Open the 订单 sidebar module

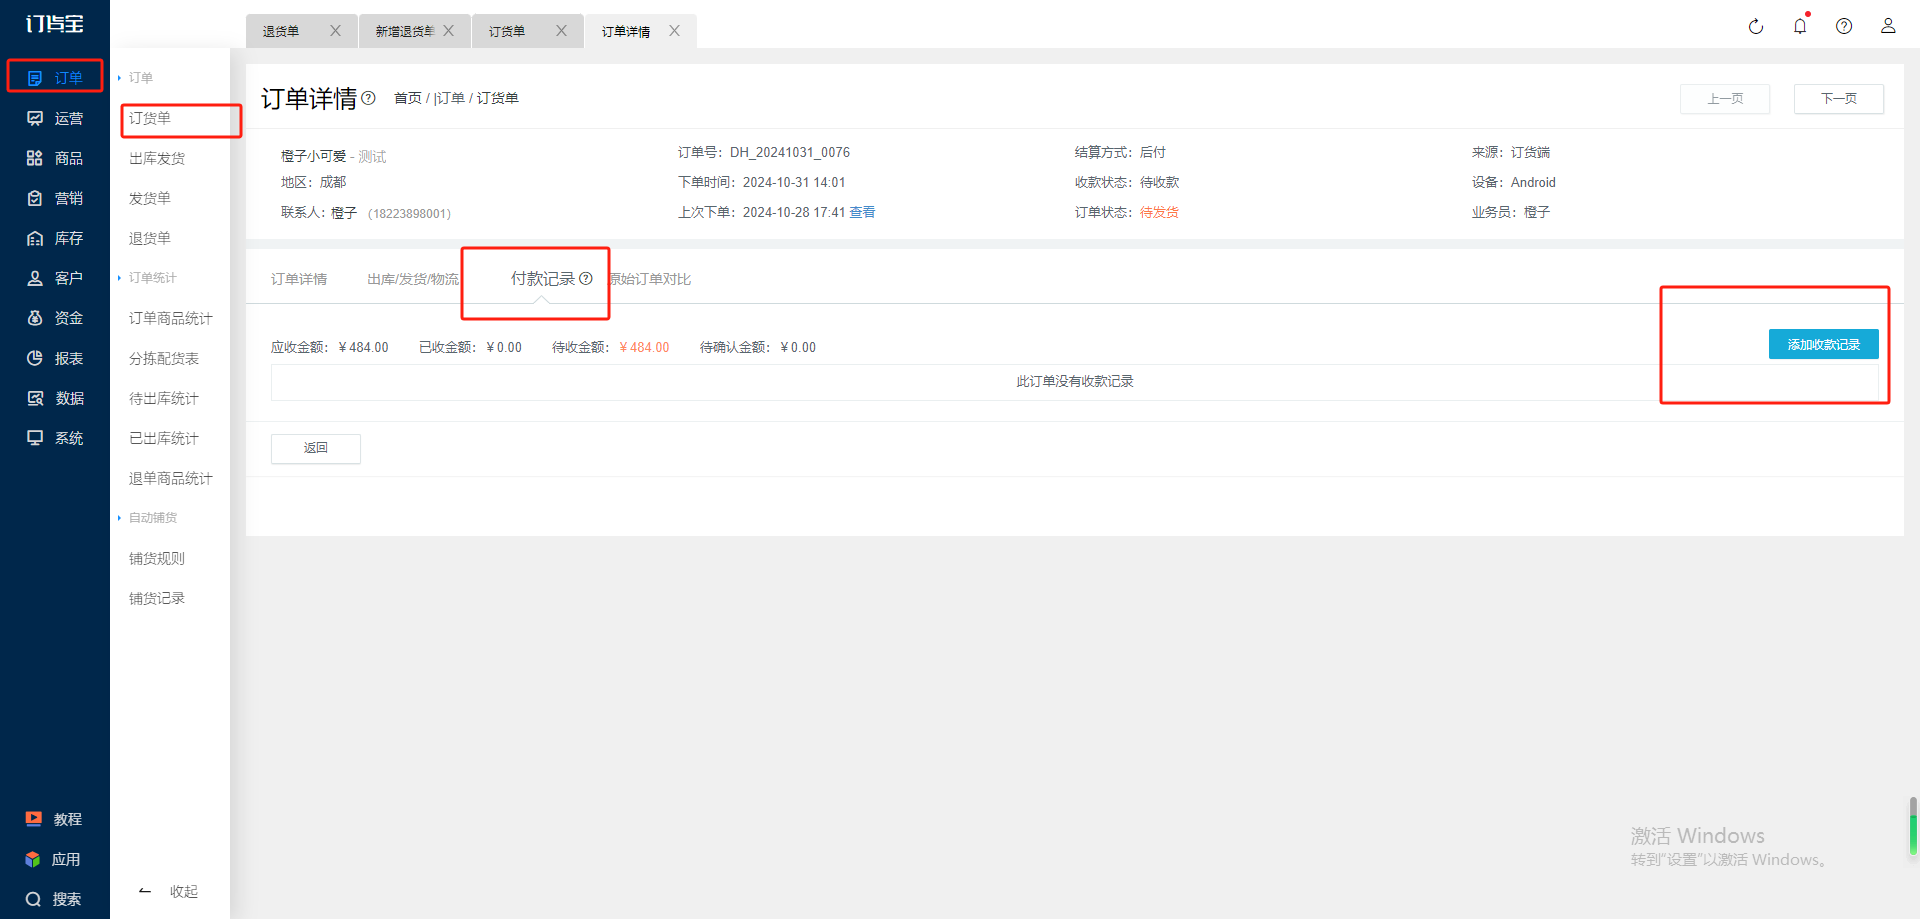[55, 77]
